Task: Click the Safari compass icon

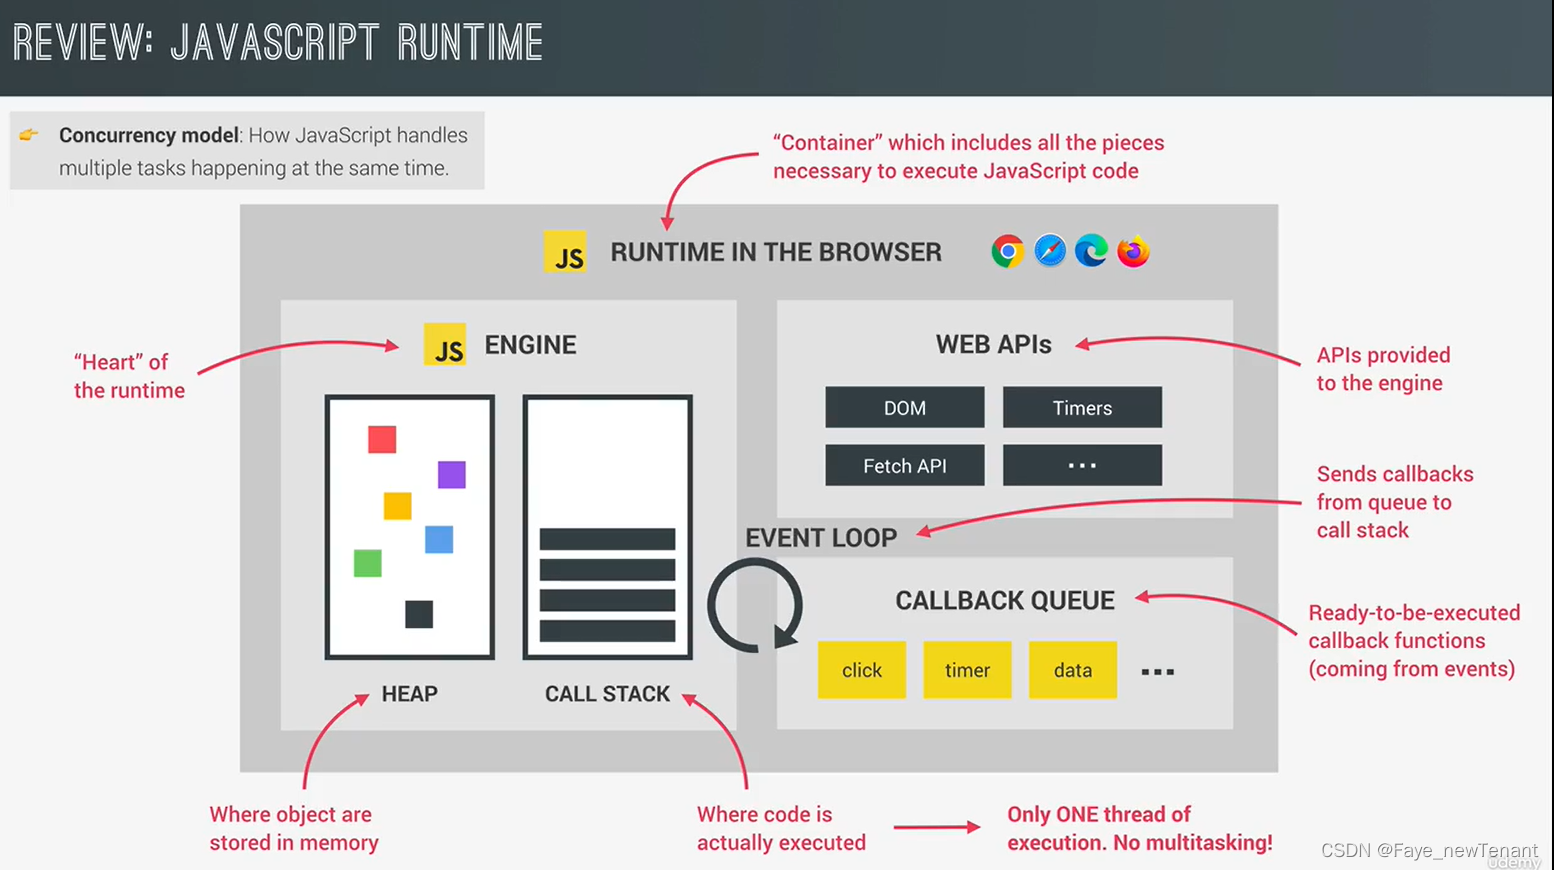Action: coord(1050,251)
